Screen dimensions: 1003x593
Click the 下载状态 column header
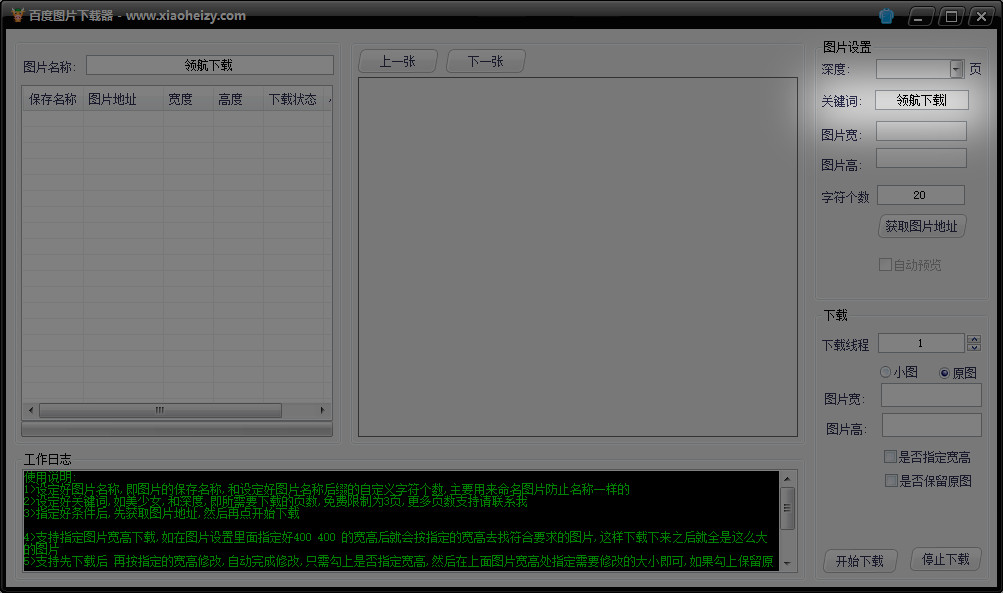tap(293, 99)
